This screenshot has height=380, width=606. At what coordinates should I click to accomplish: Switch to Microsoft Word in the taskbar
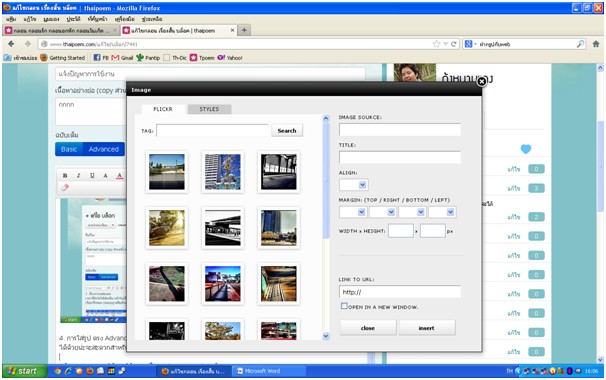click(269, 371)
